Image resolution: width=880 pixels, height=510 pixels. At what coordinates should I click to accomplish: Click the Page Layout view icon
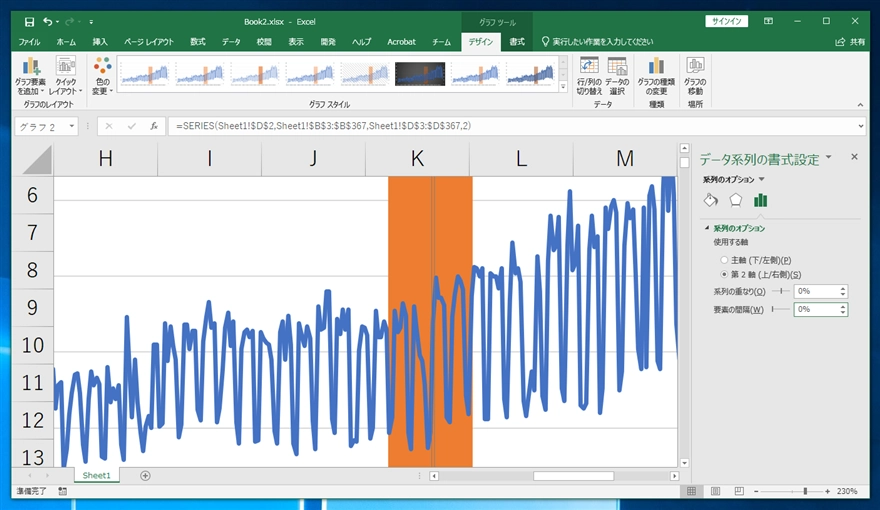click(716, 491)
